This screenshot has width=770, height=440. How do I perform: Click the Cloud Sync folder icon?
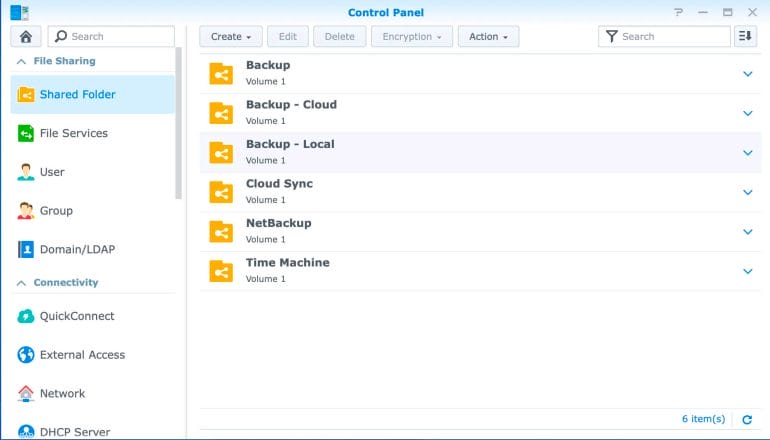pyautogui.click(x=221, y=192)
